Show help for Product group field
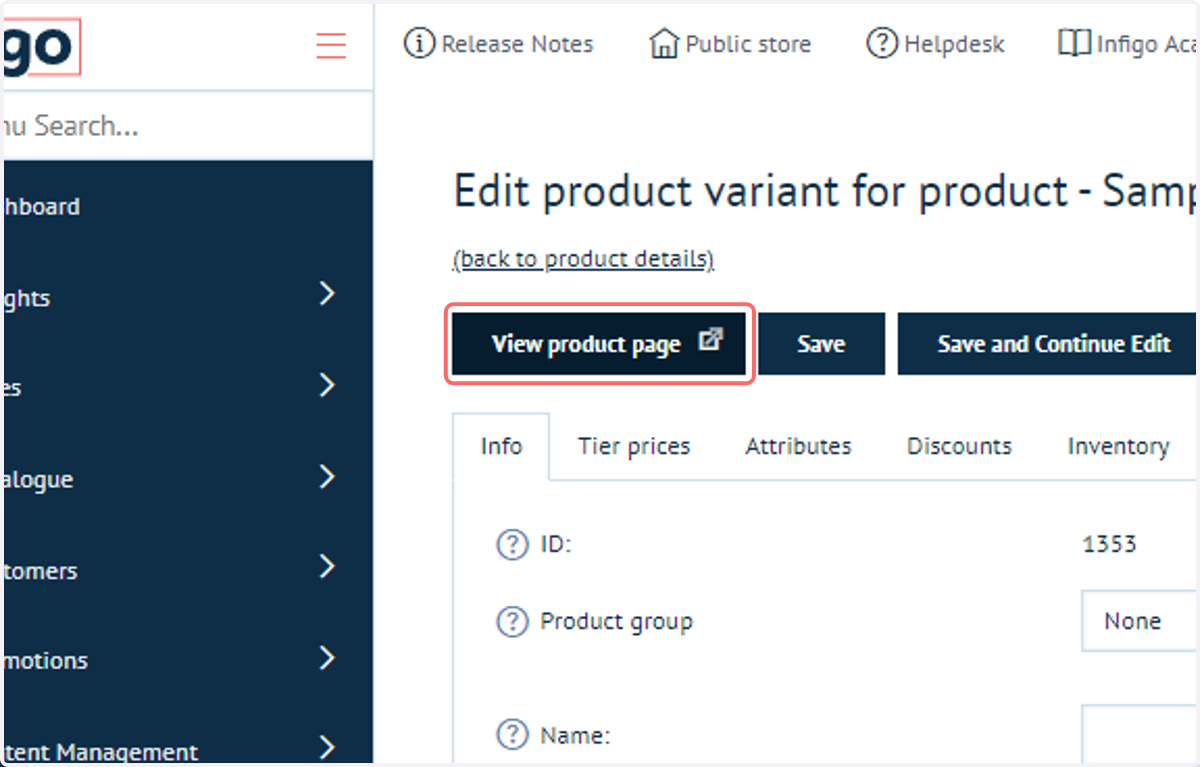 click(x=512, y=622)
